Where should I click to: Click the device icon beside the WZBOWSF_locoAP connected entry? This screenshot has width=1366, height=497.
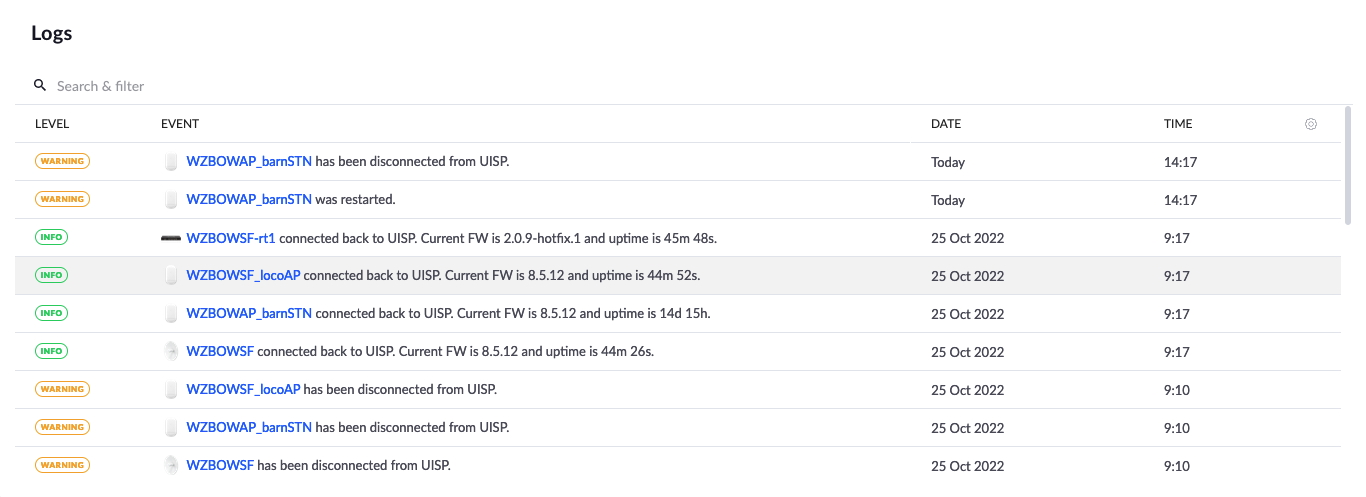(x=171, y=276)
